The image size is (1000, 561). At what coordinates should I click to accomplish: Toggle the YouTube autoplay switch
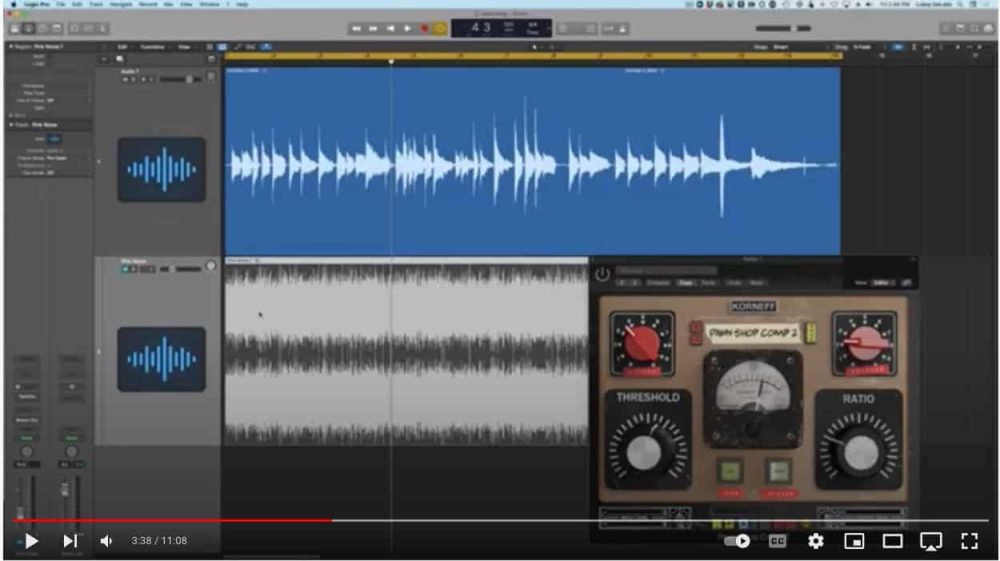pyautogui.click(x=737, y=541)
